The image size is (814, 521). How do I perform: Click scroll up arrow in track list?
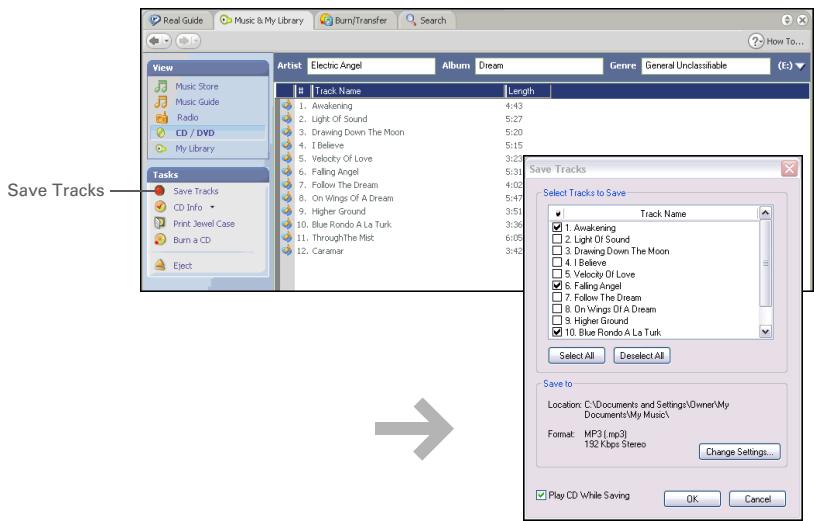point(765,213)
